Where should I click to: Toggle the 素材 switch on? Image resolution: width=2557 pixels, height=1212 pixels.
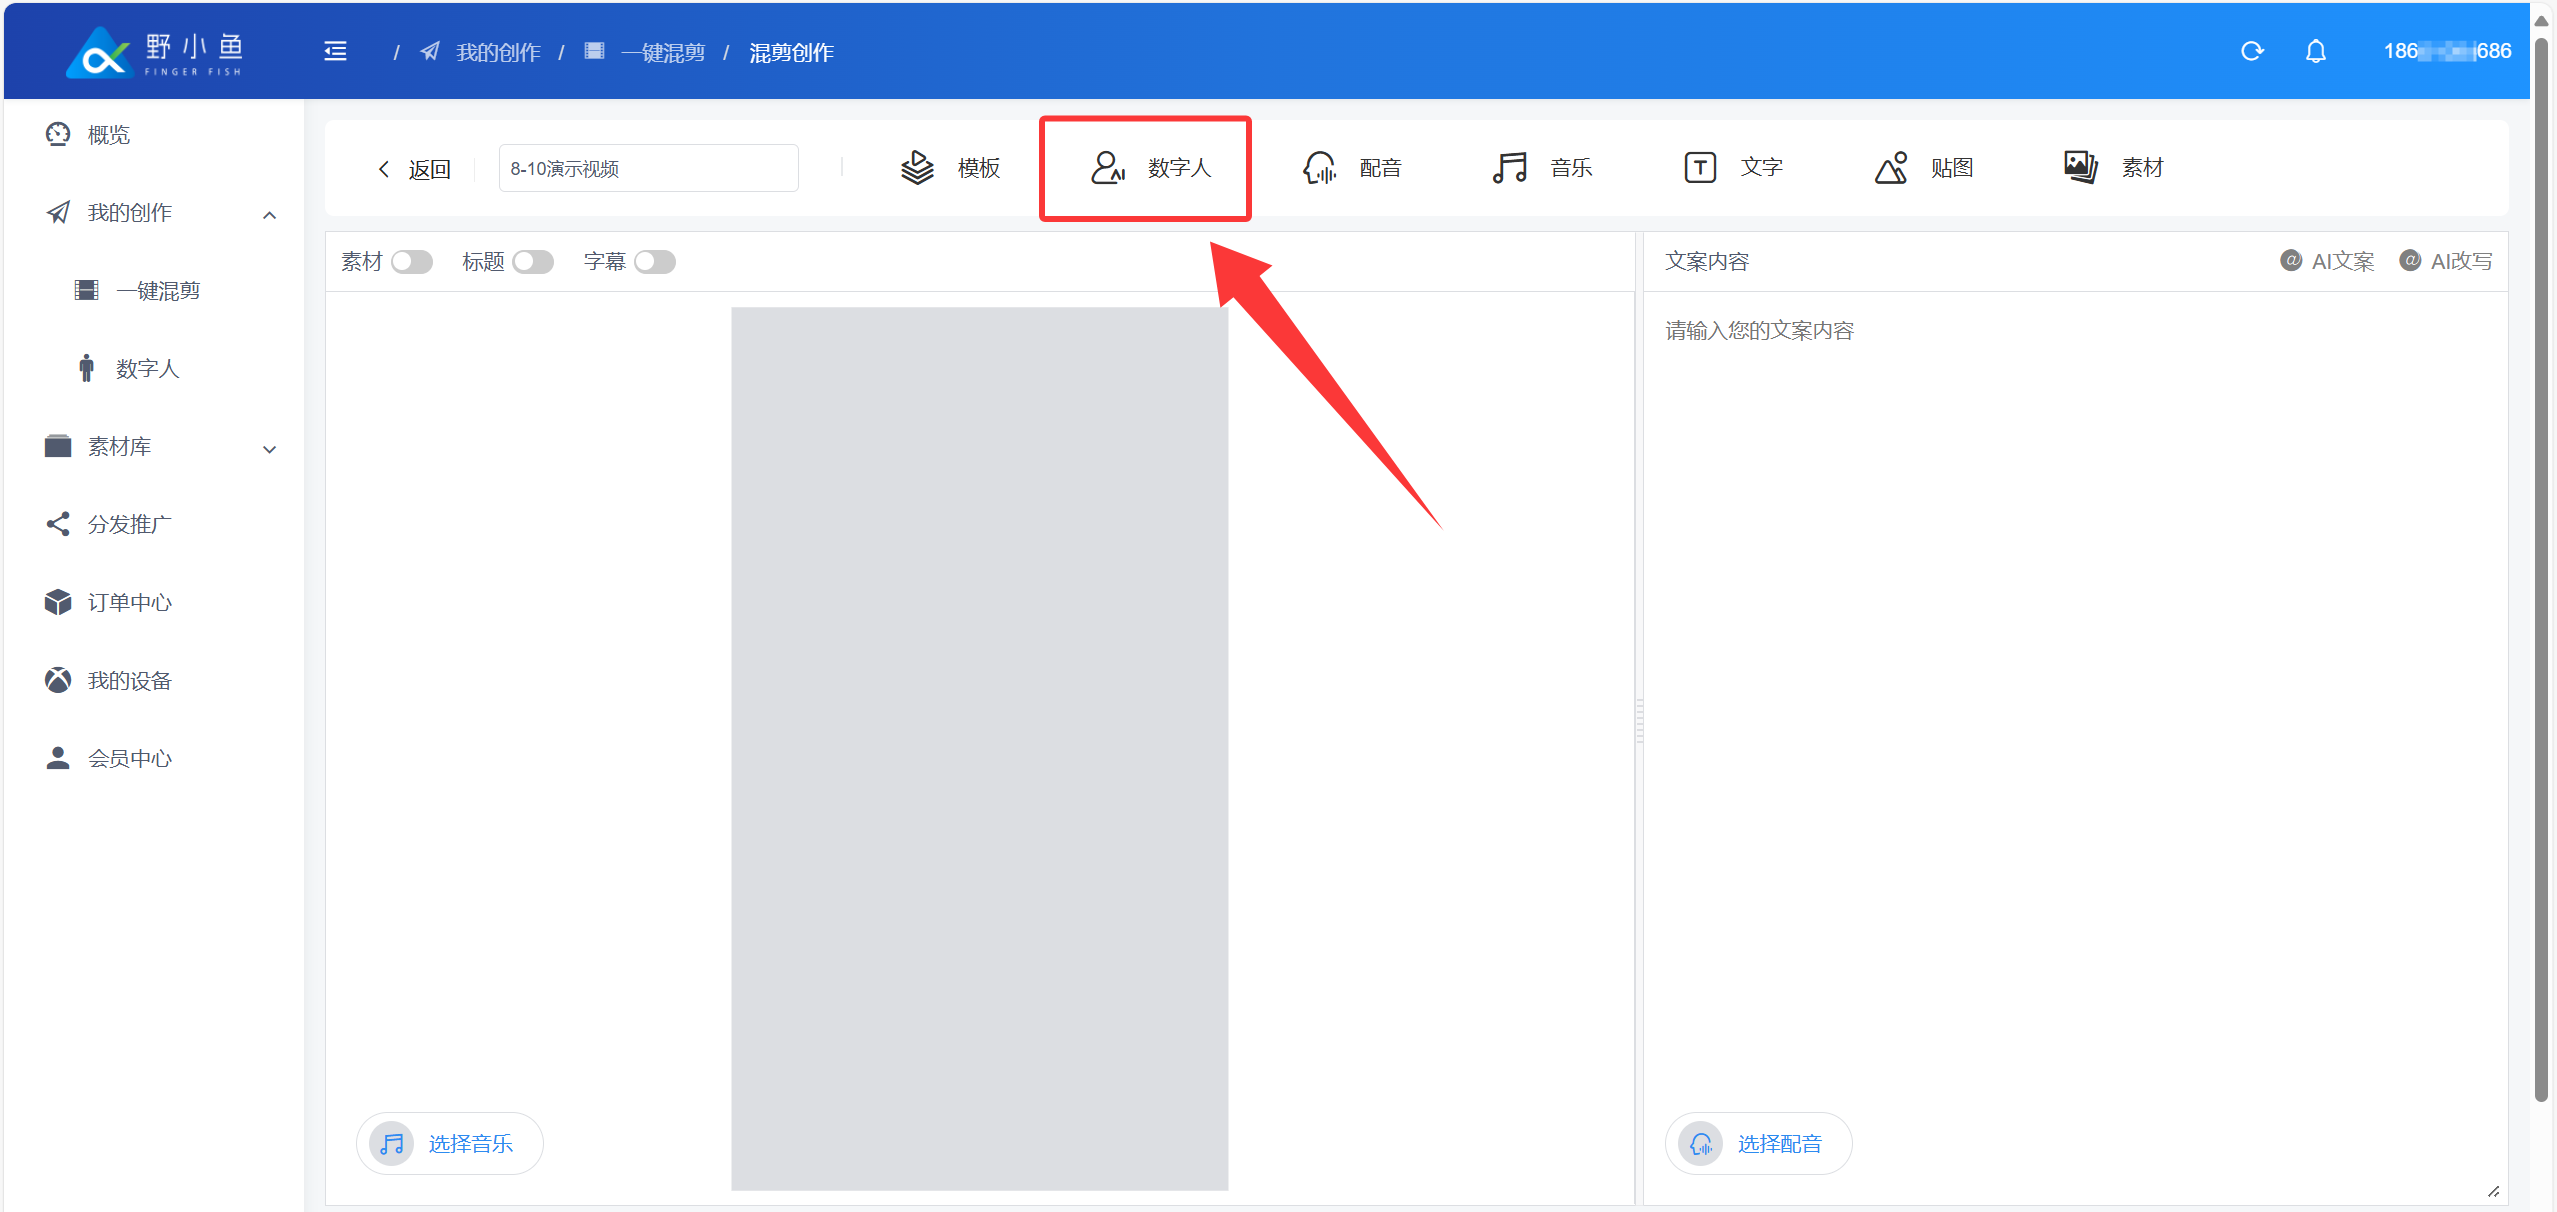[411, 262]
